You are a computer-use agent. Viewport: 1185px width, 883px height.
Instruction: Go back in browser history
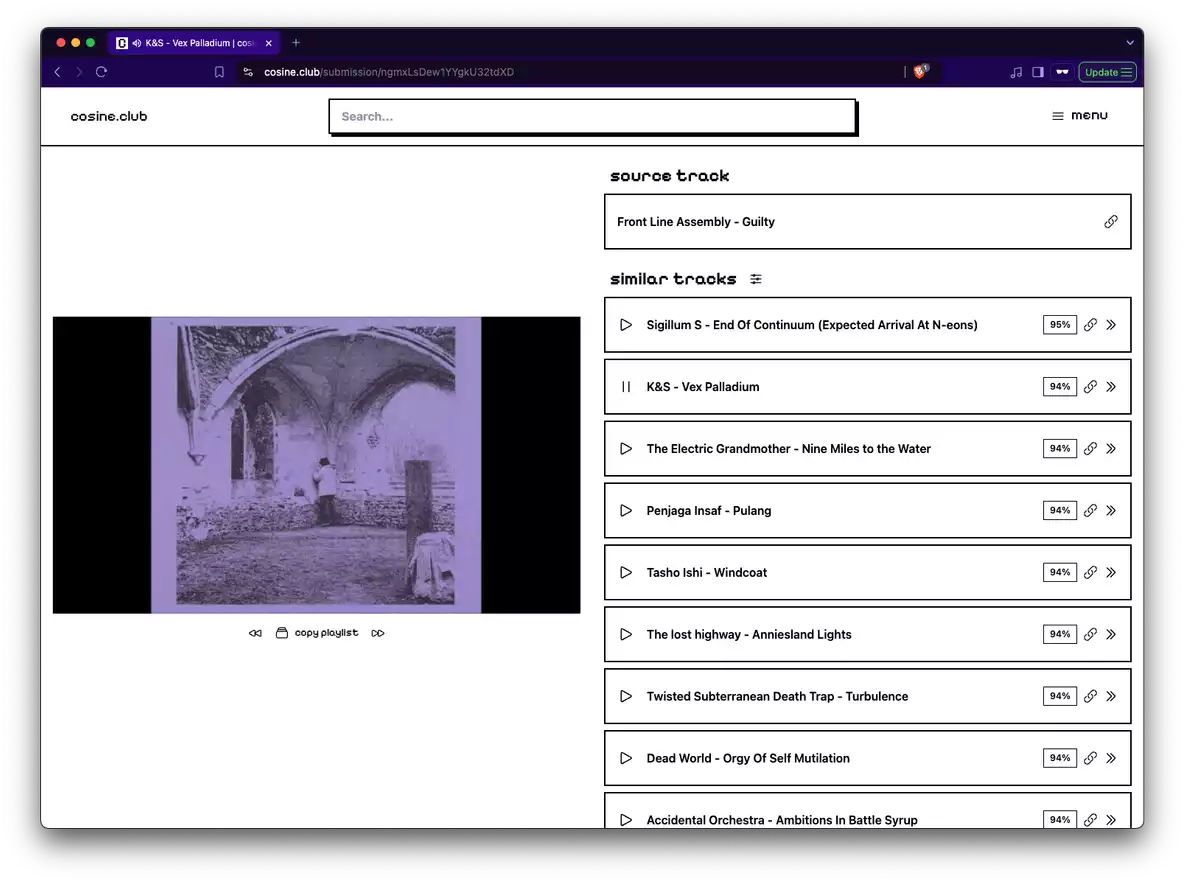(57, 72)
